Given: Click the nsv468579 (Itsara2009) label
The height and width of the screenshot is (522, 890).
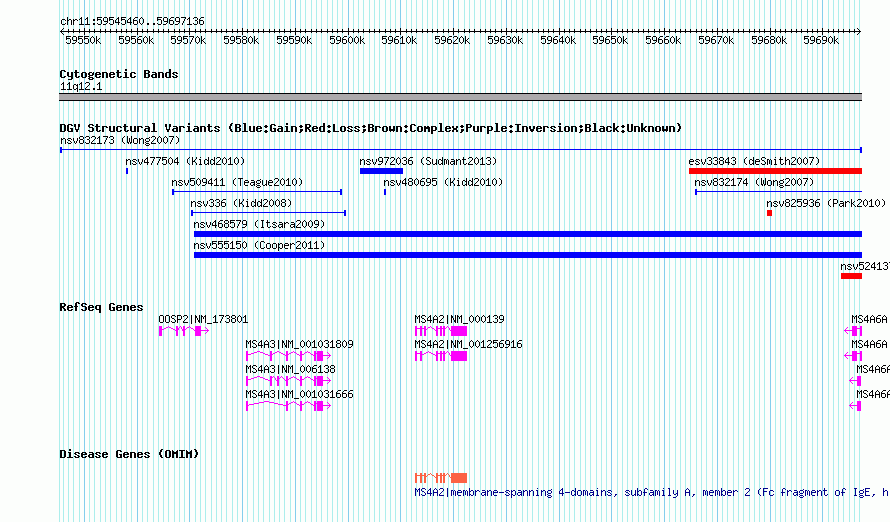Looking at the screenshot, I should coord(259,224).
